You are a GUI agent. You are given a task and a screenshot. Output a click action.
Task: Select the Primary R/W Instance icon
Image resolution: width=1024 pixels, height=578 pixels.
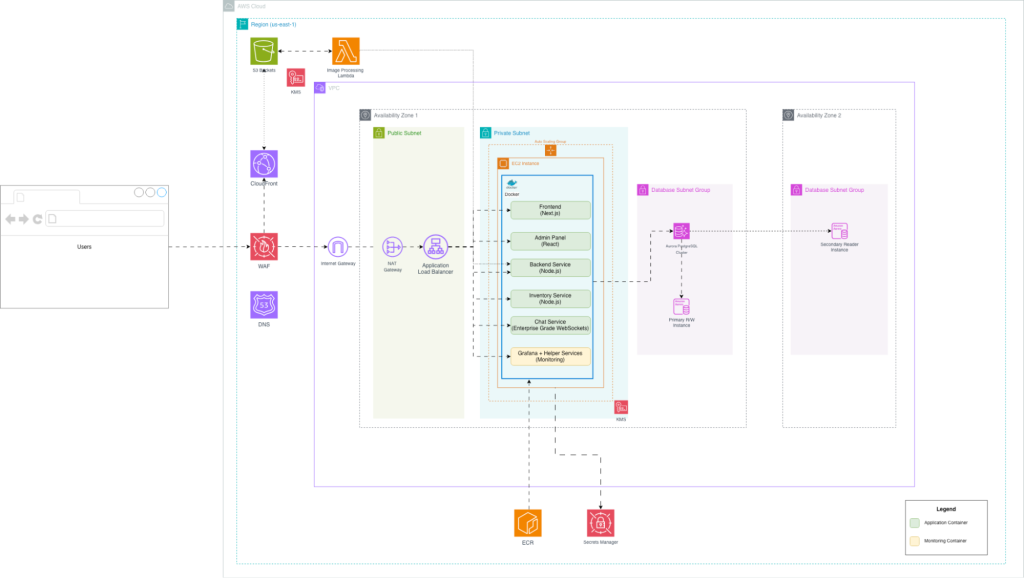point(681,306)
